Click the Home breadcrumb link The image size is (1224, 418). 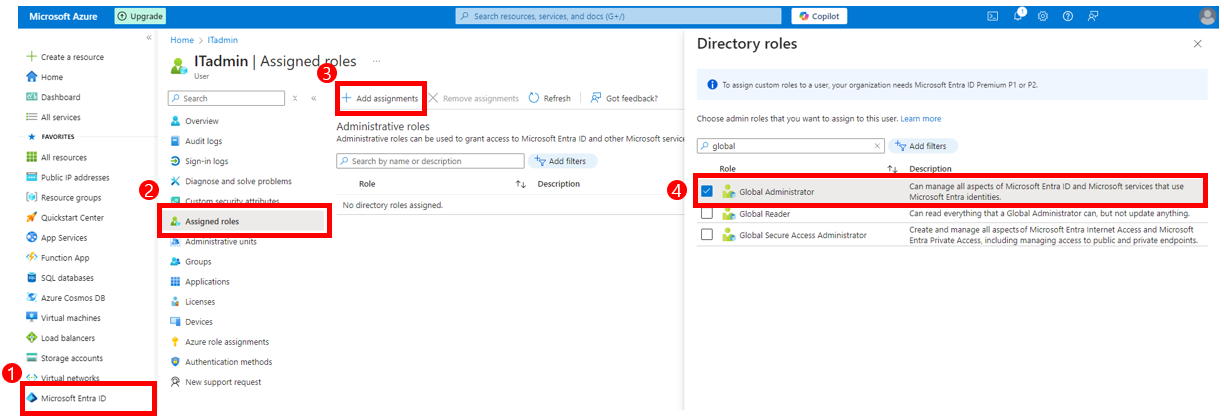point(182,40)
